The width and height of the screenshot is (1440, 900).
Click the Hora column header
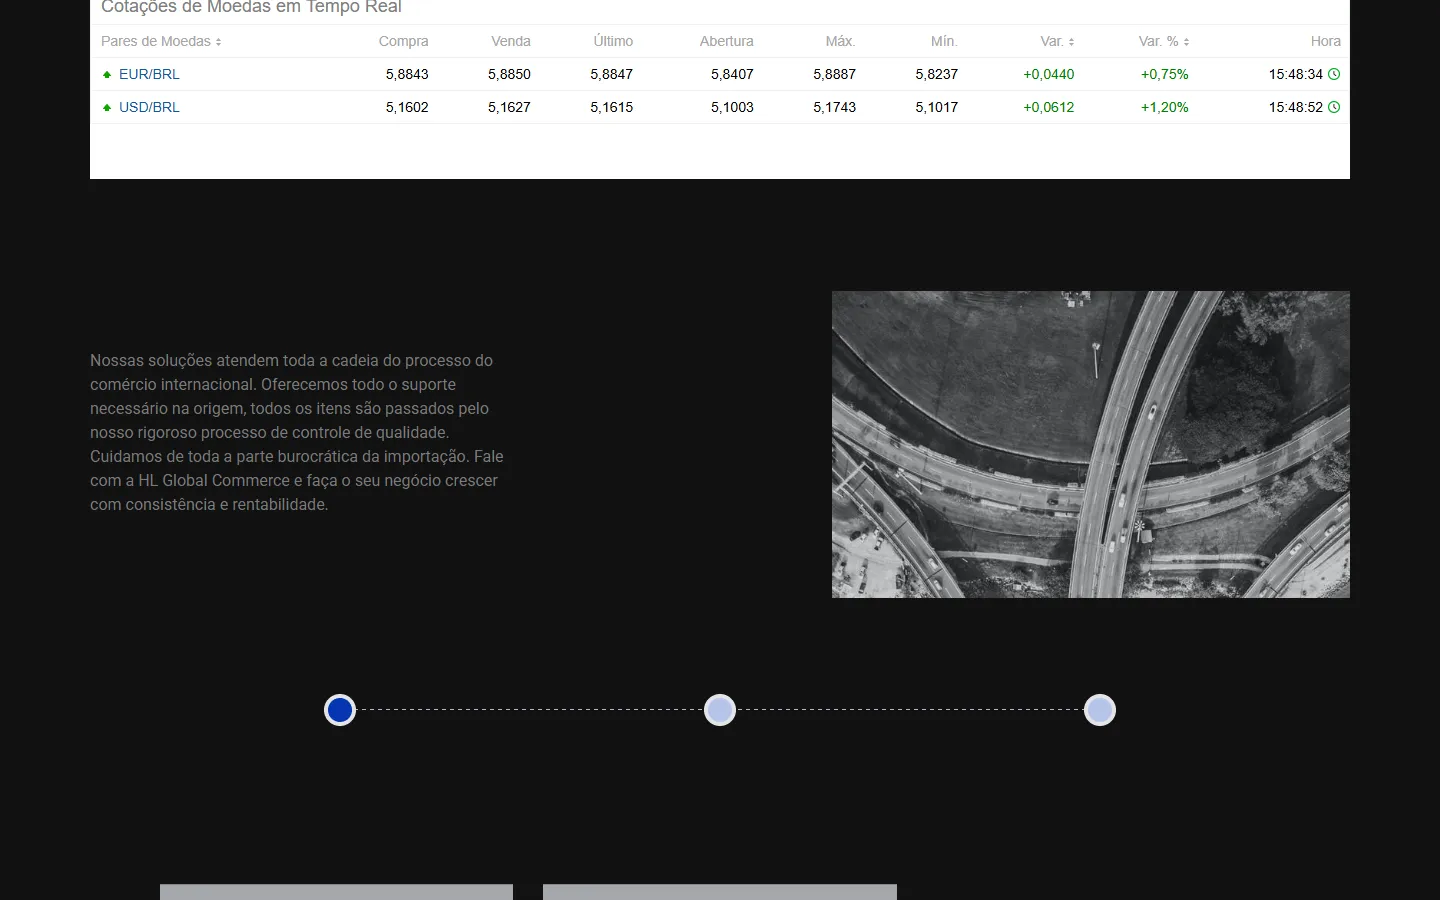click(x=1326, y=41)
